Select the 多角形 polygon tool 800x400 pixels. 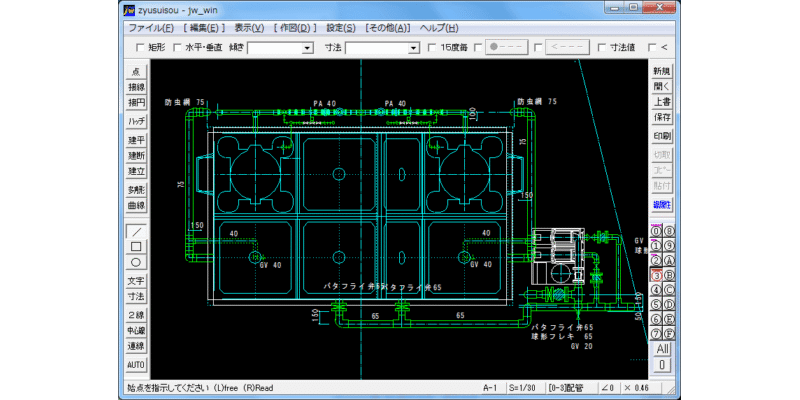pyautogui.click(x=136, y=190)
